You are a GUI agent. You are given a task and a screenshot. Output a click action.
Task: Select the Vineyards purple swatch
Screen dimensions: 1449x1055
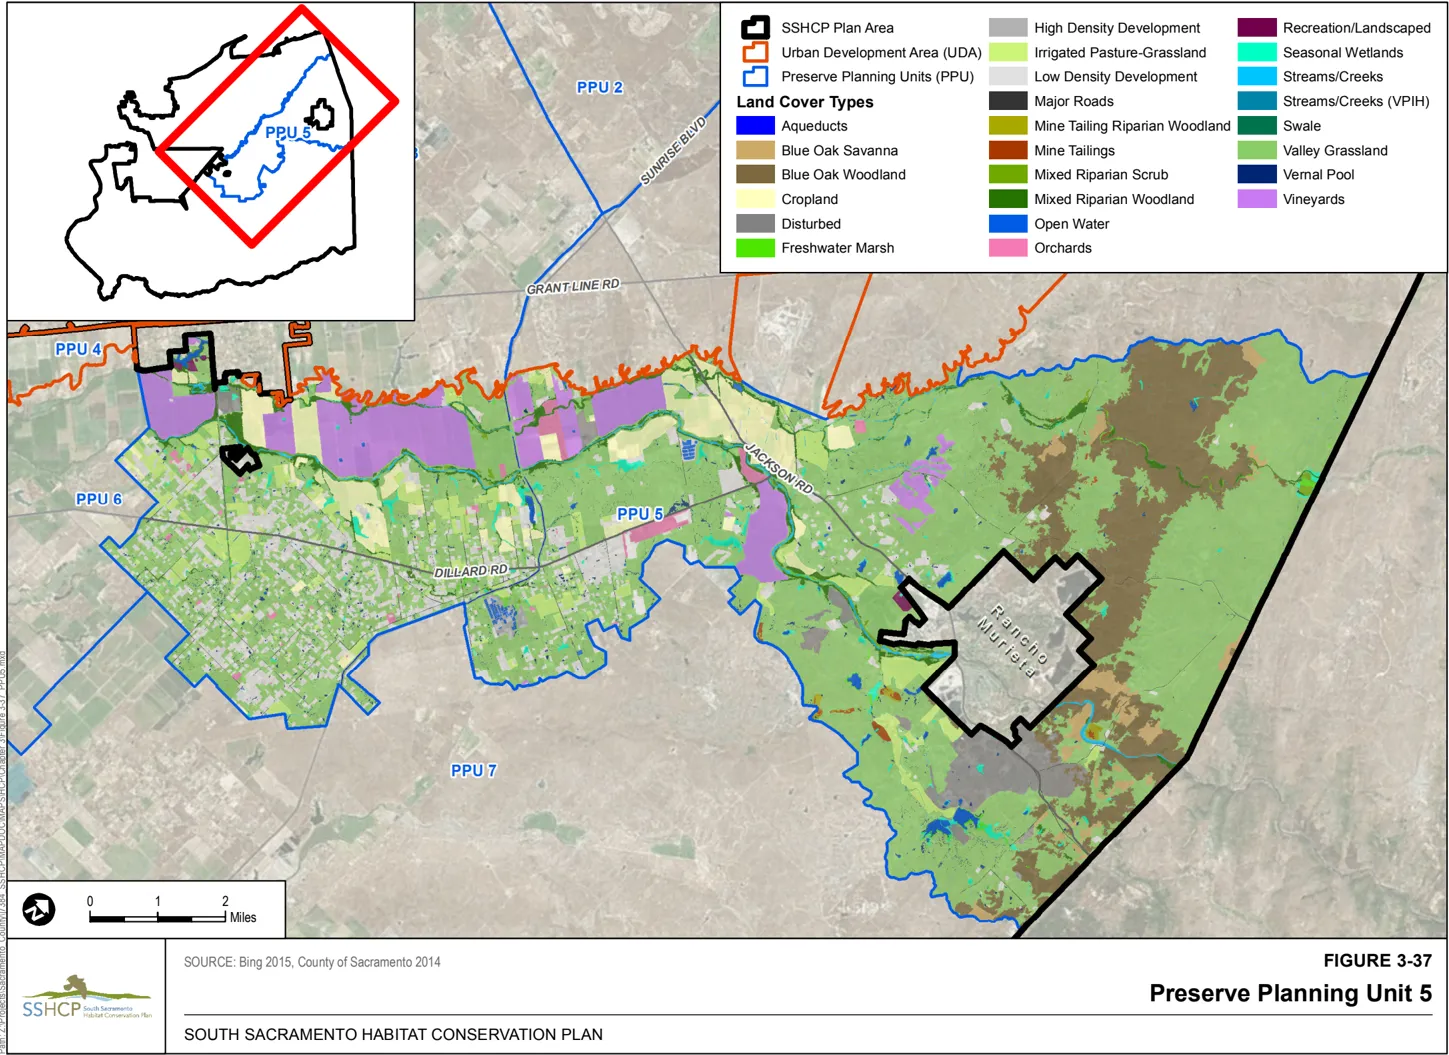coord(1257,199)
